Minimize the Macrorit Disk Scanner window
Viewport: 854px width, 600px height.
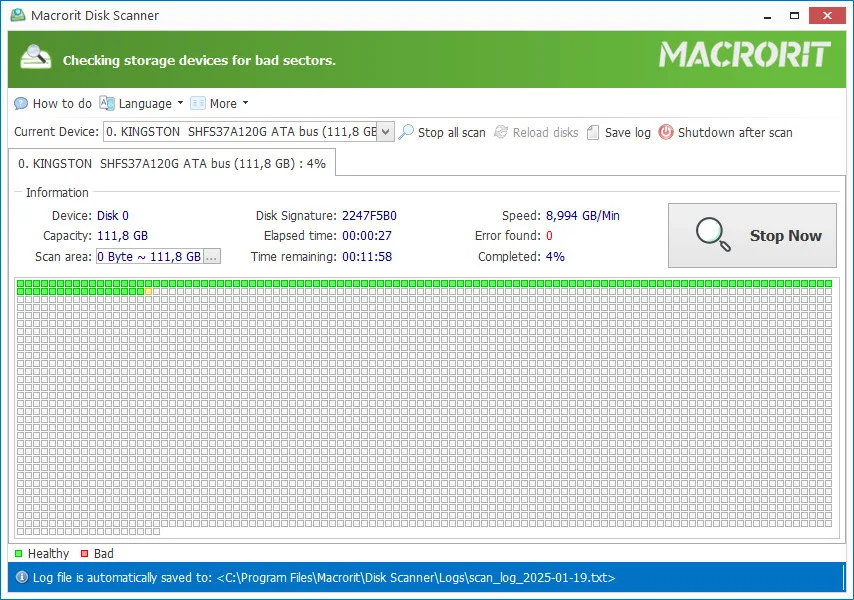(x=767, y=16)
